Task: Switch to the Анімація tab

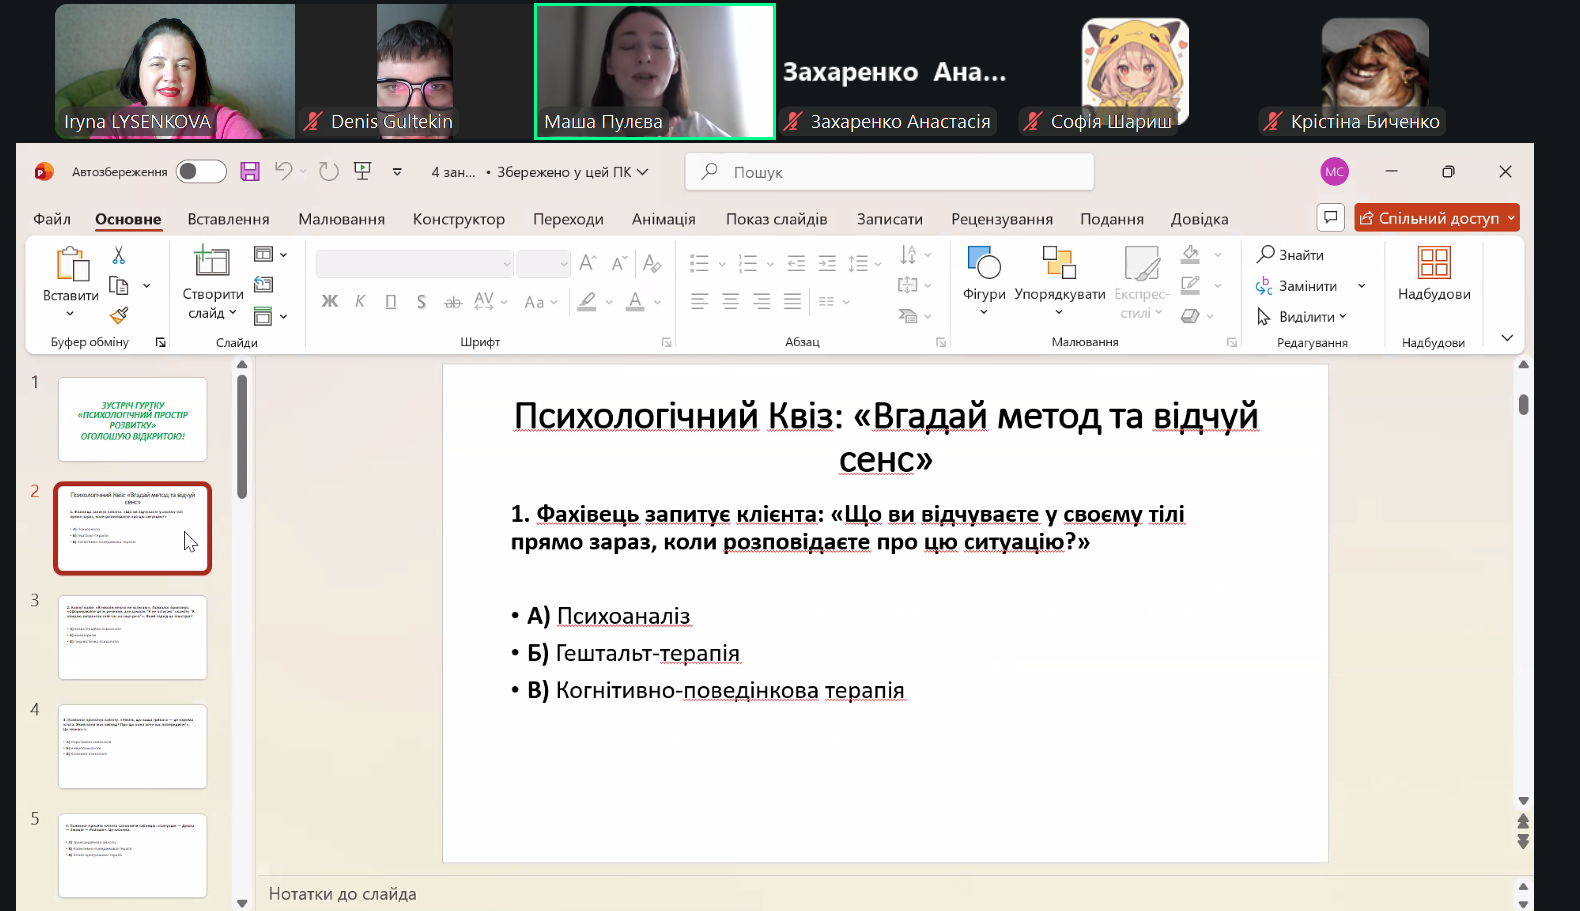Action: point(663,219)
